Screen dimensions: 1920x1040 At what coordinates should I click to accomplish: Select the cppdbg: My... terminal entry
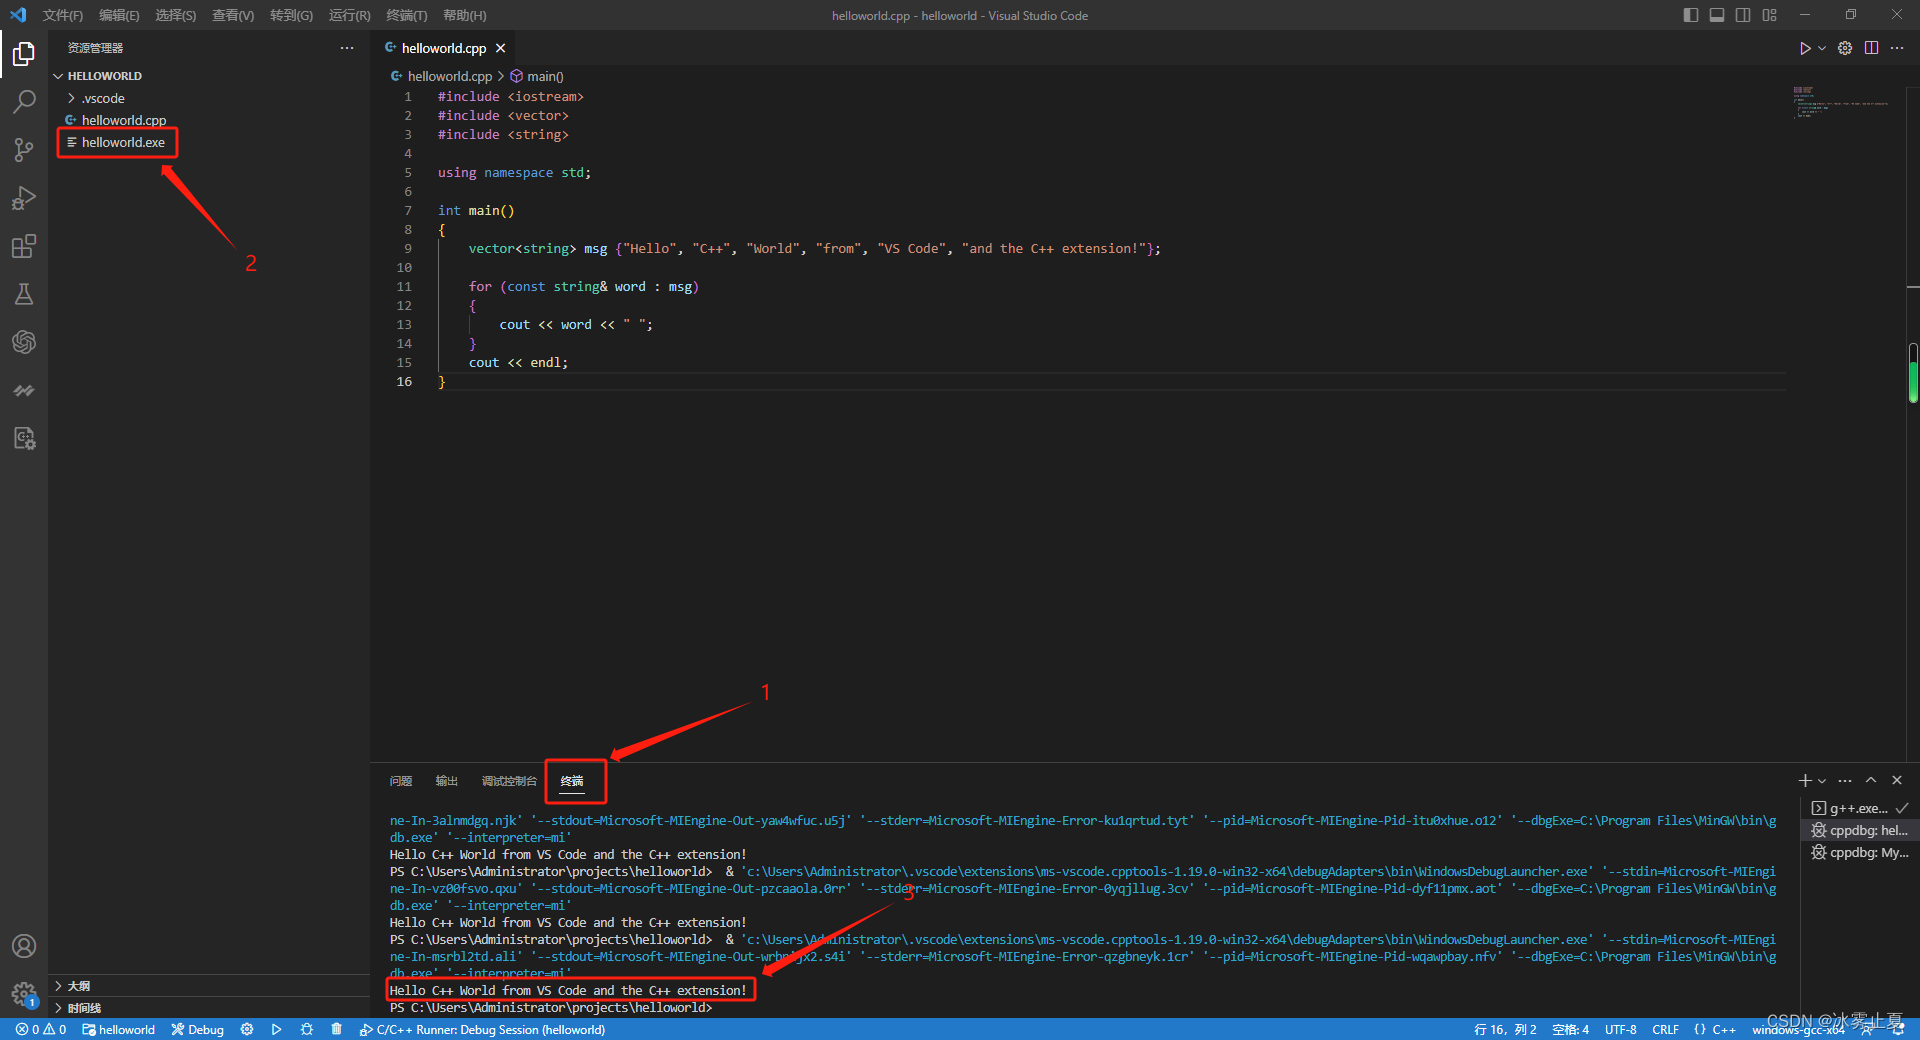1860,852
